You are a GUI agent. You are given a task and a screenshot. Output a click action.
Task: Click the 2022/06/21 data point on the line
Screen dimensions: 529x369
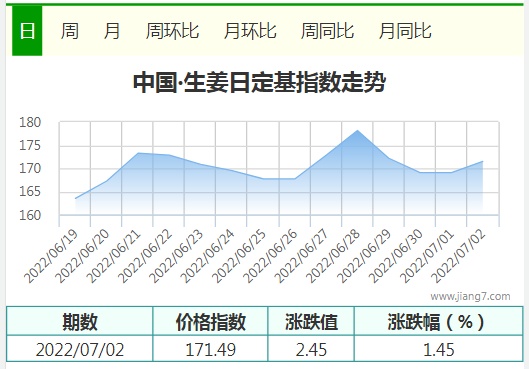point(138,153)
